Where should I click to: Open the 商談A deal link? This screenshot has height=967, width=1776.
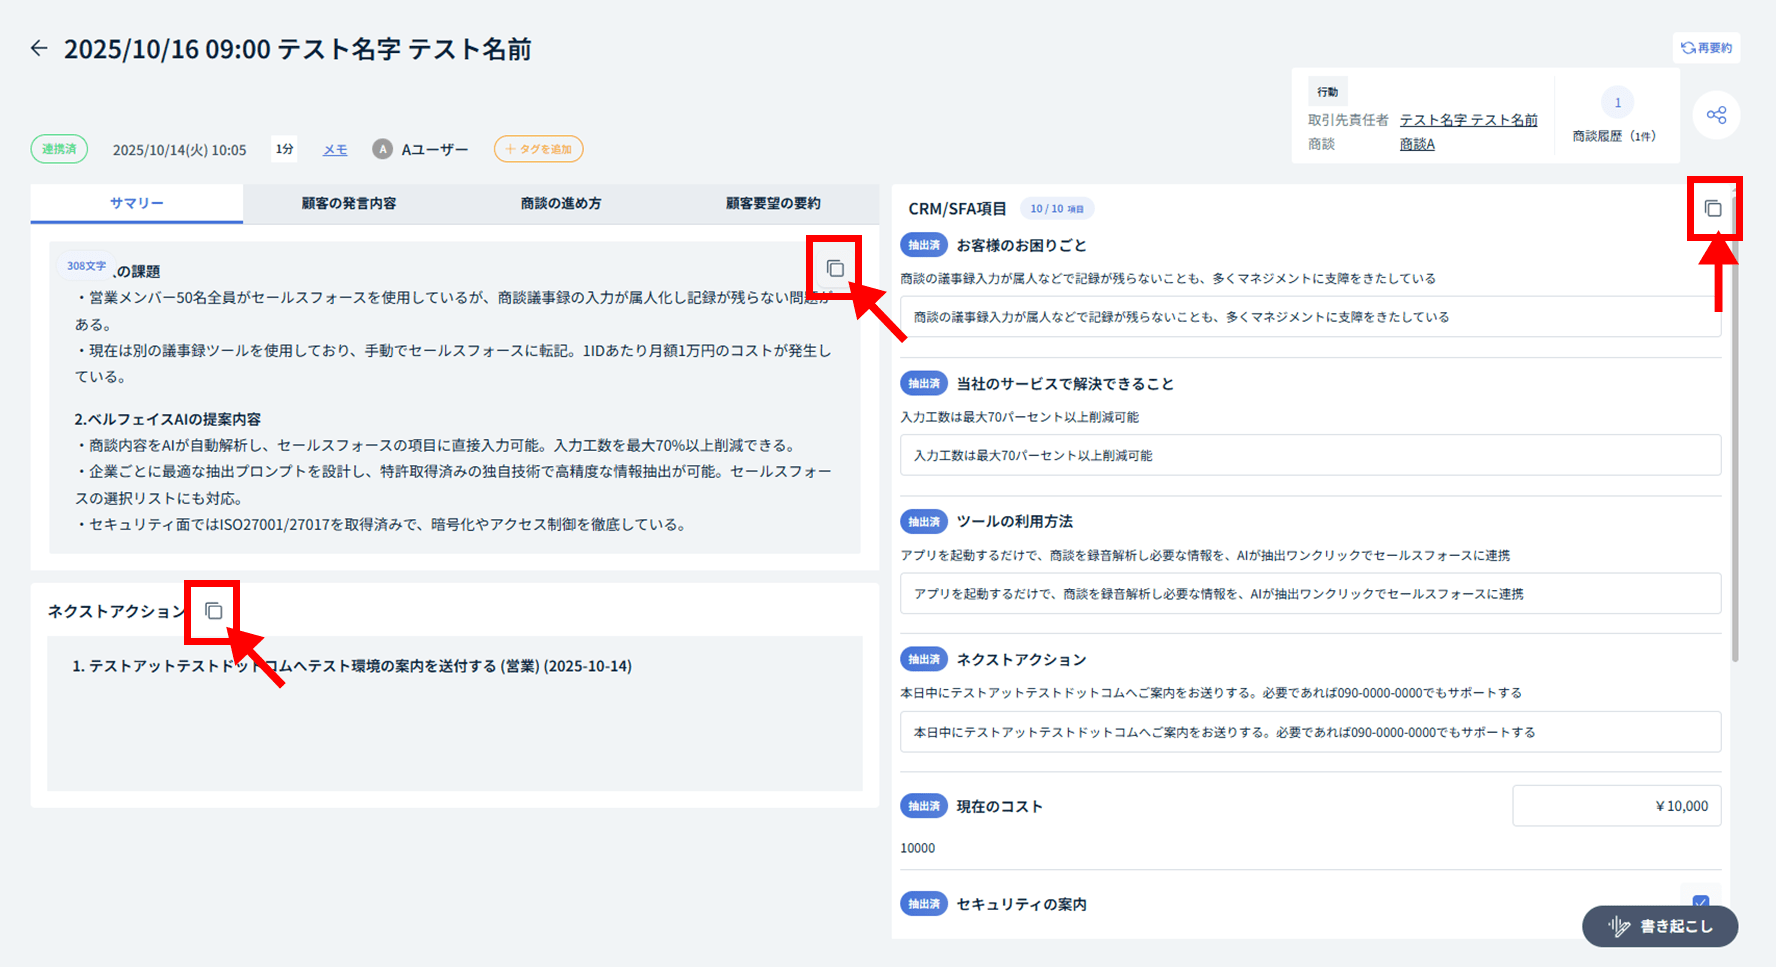[x=1417, y=144]
